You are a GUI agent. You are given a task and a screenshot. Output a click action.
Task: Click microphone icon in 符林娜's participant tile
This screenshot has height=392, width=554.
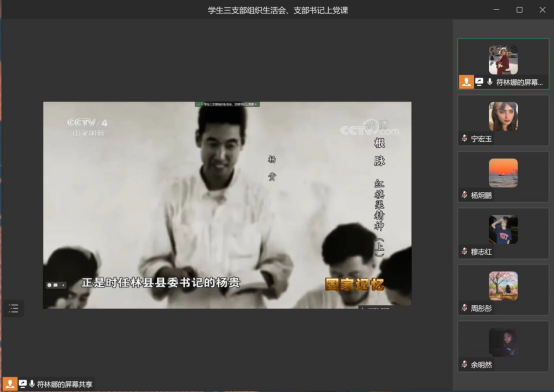click(x=490, y=82)
